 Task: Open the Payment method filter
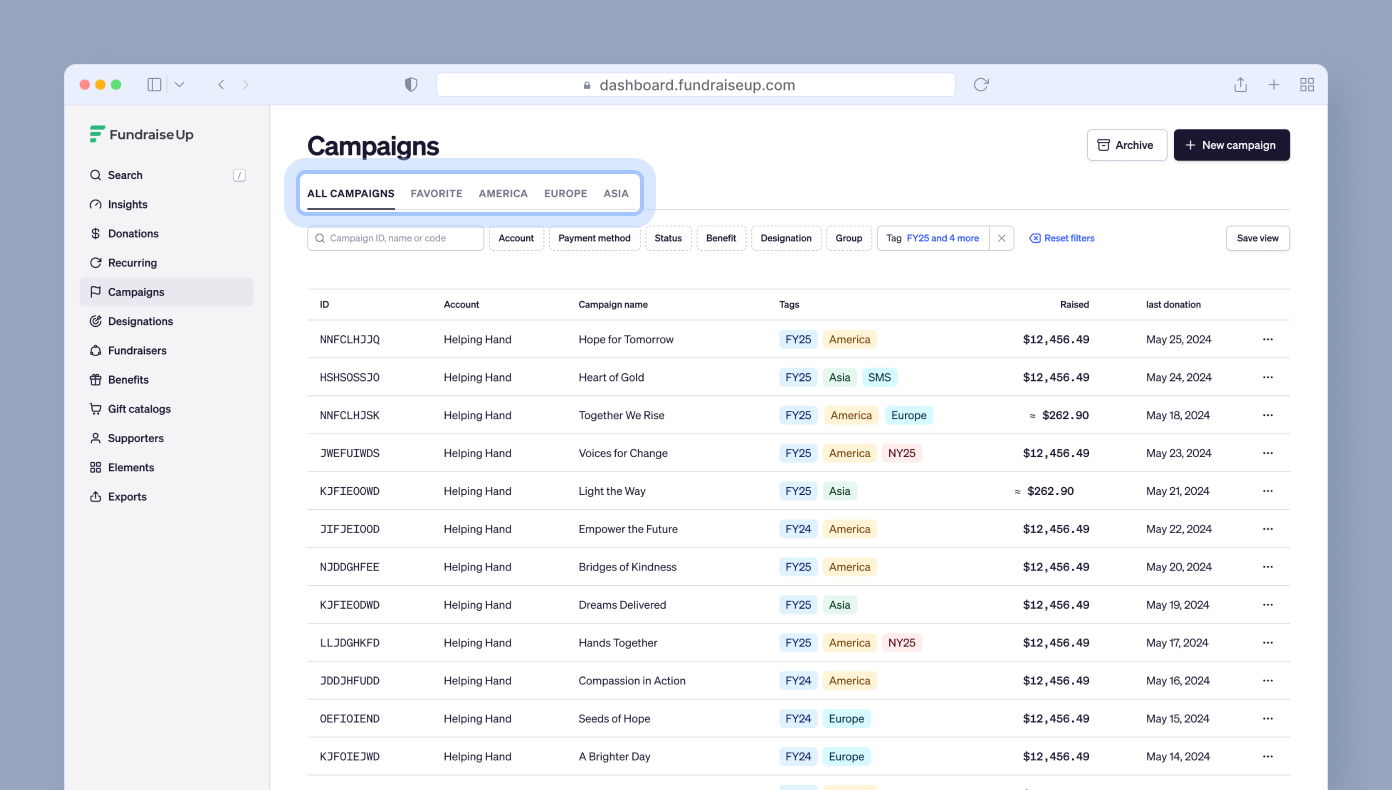point(594,238)
